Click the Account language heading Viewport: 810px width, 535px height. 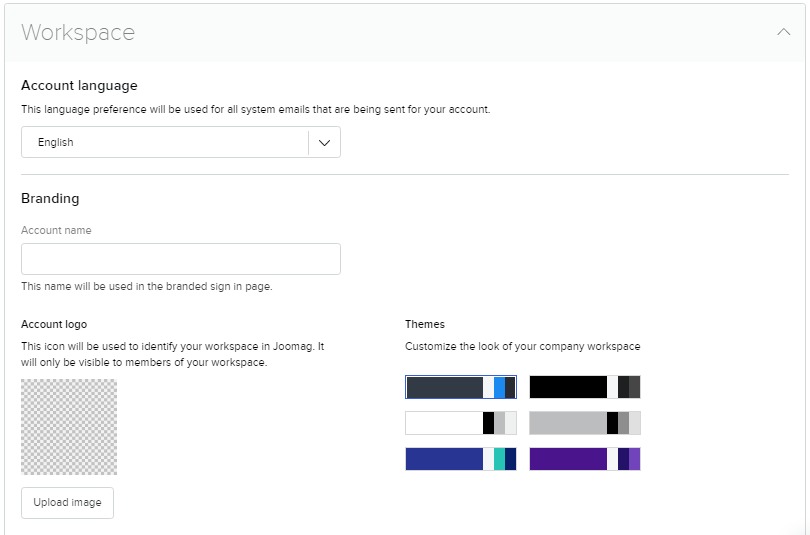click(79, 86)
